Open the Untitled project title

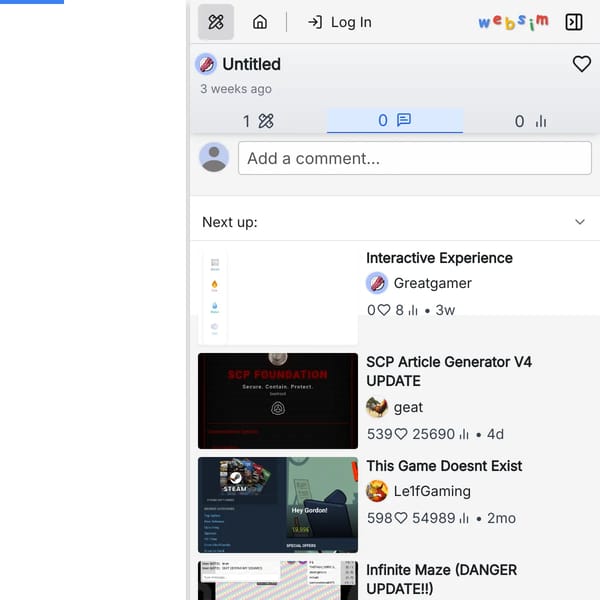(x=251, y=64)
